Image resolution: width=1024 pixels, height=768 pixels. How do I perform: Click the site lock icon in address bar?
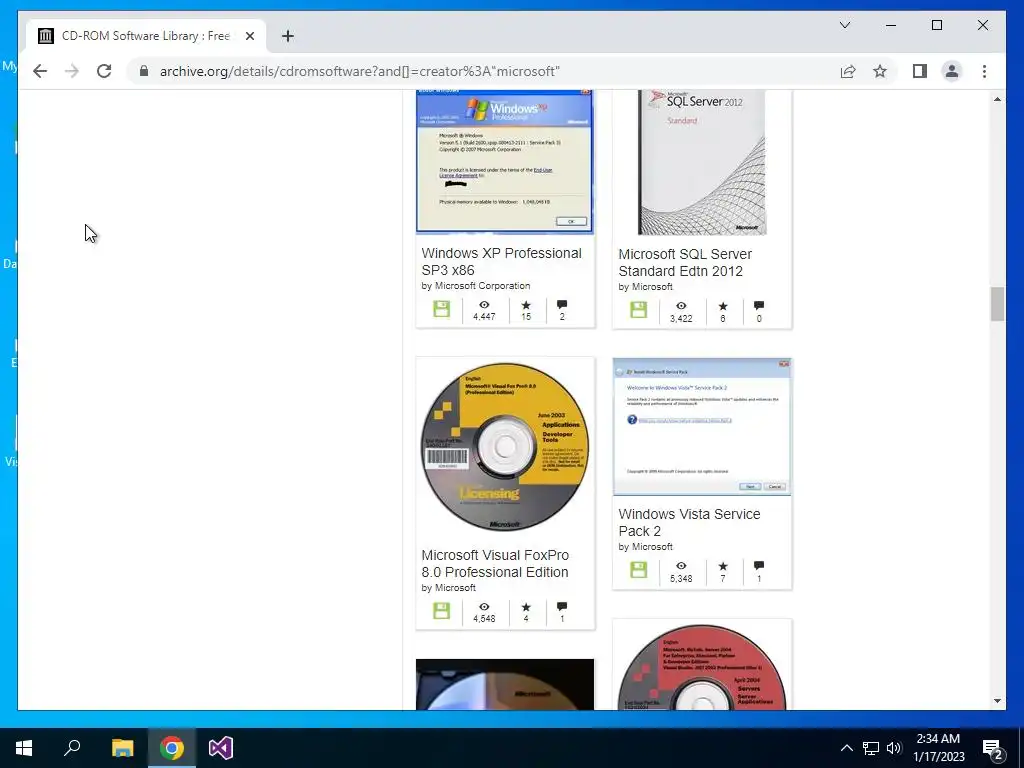pyautogui.click(x=144, y=71)
